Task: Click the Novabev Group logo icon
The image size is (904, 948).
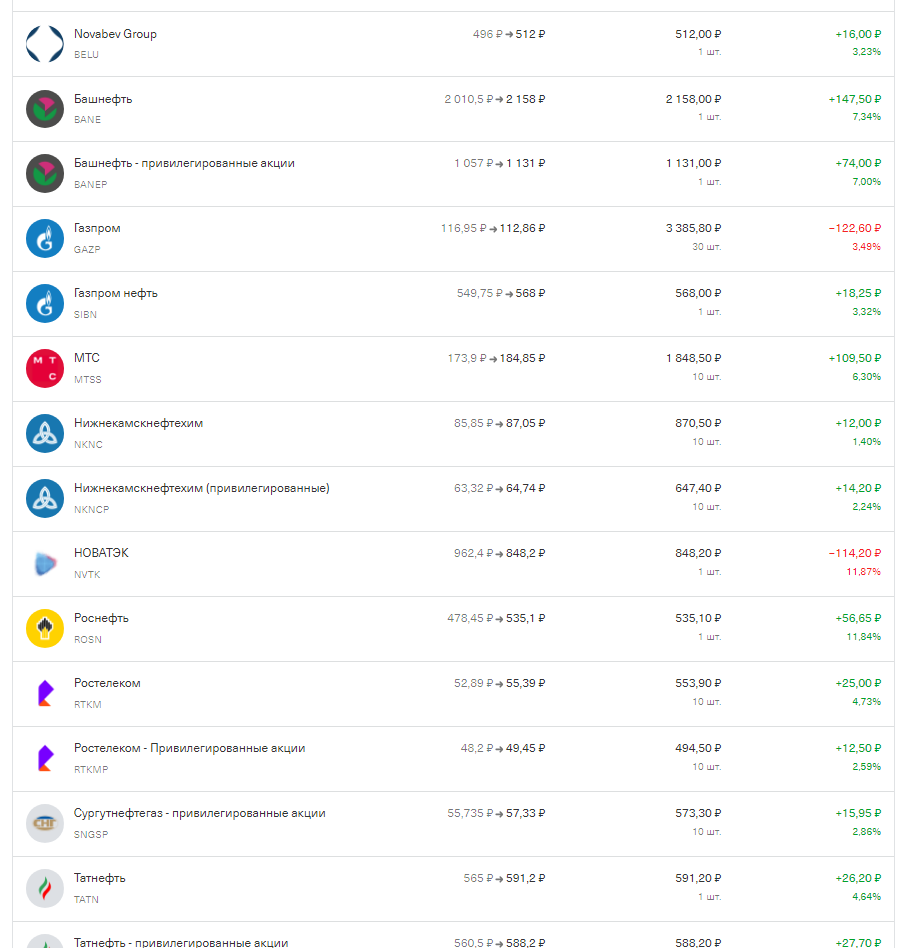Action: (x=45, y=44)
